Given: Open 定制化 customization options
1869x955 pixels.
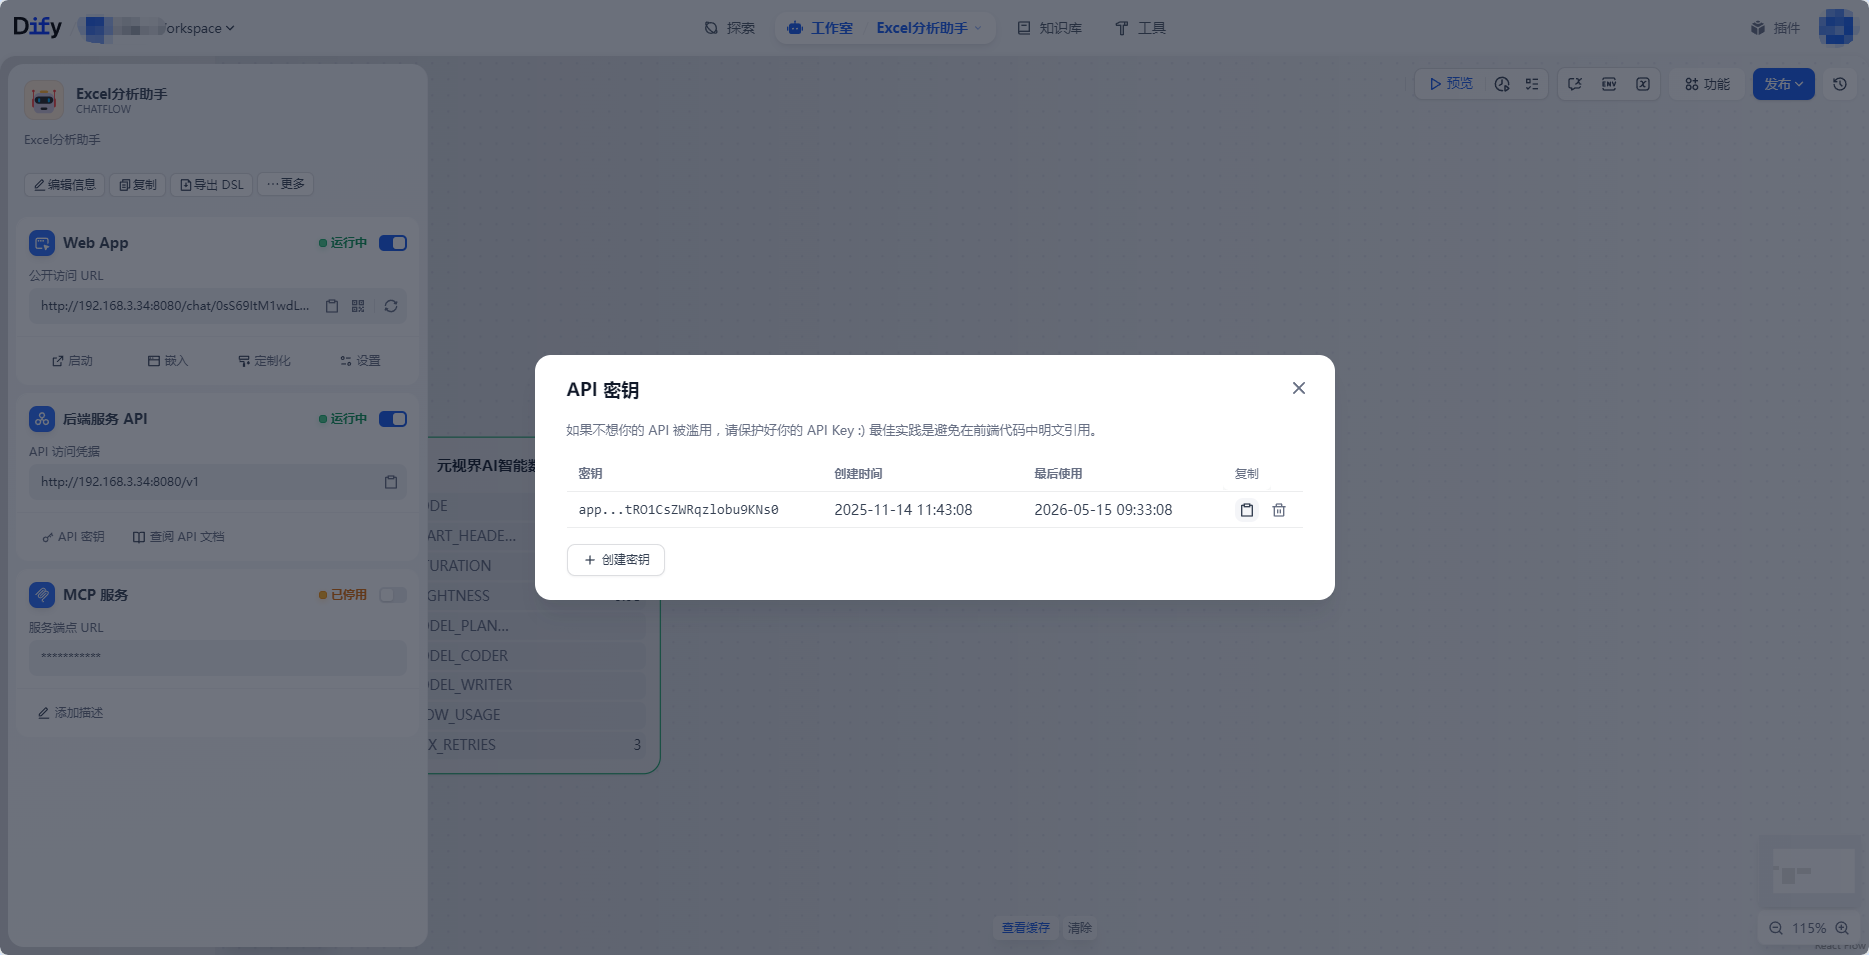Looking at the screenshot, I should coord(264,361).
